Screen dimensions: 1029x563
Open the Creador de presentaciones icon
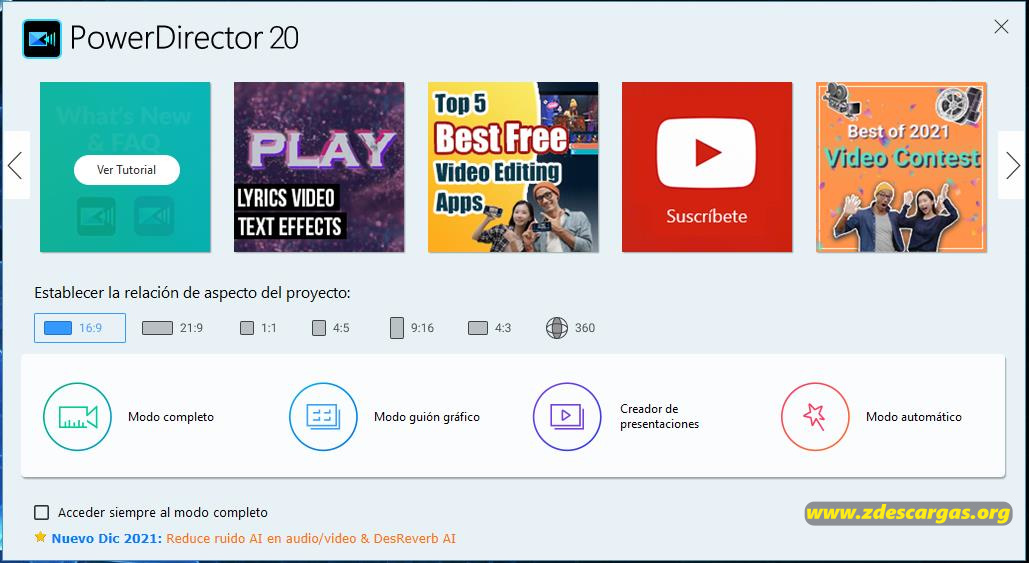[567, 417]
